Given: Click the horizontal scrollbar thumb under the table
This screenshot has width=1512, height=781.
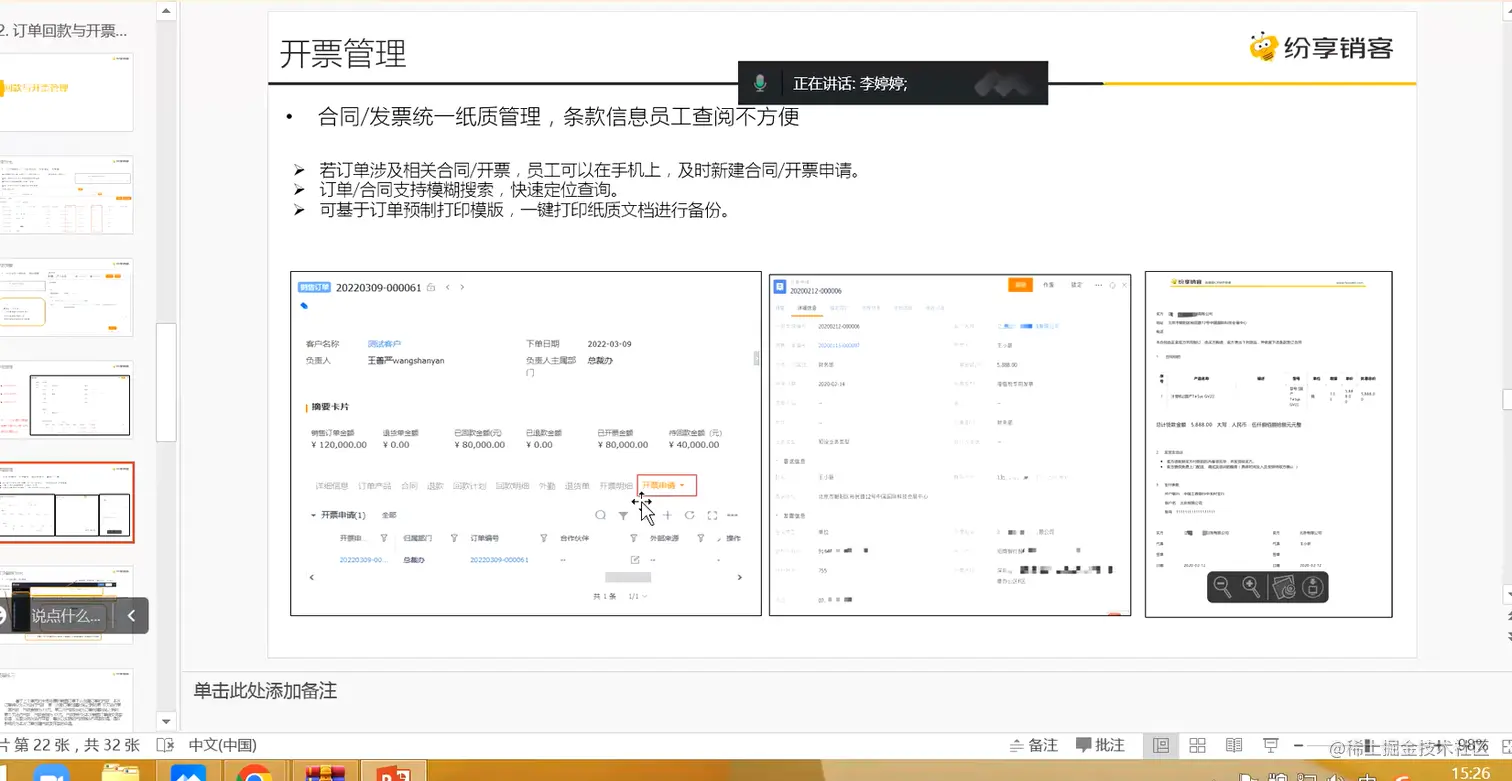Looking at the screenshot, I should tap(628, 577).
